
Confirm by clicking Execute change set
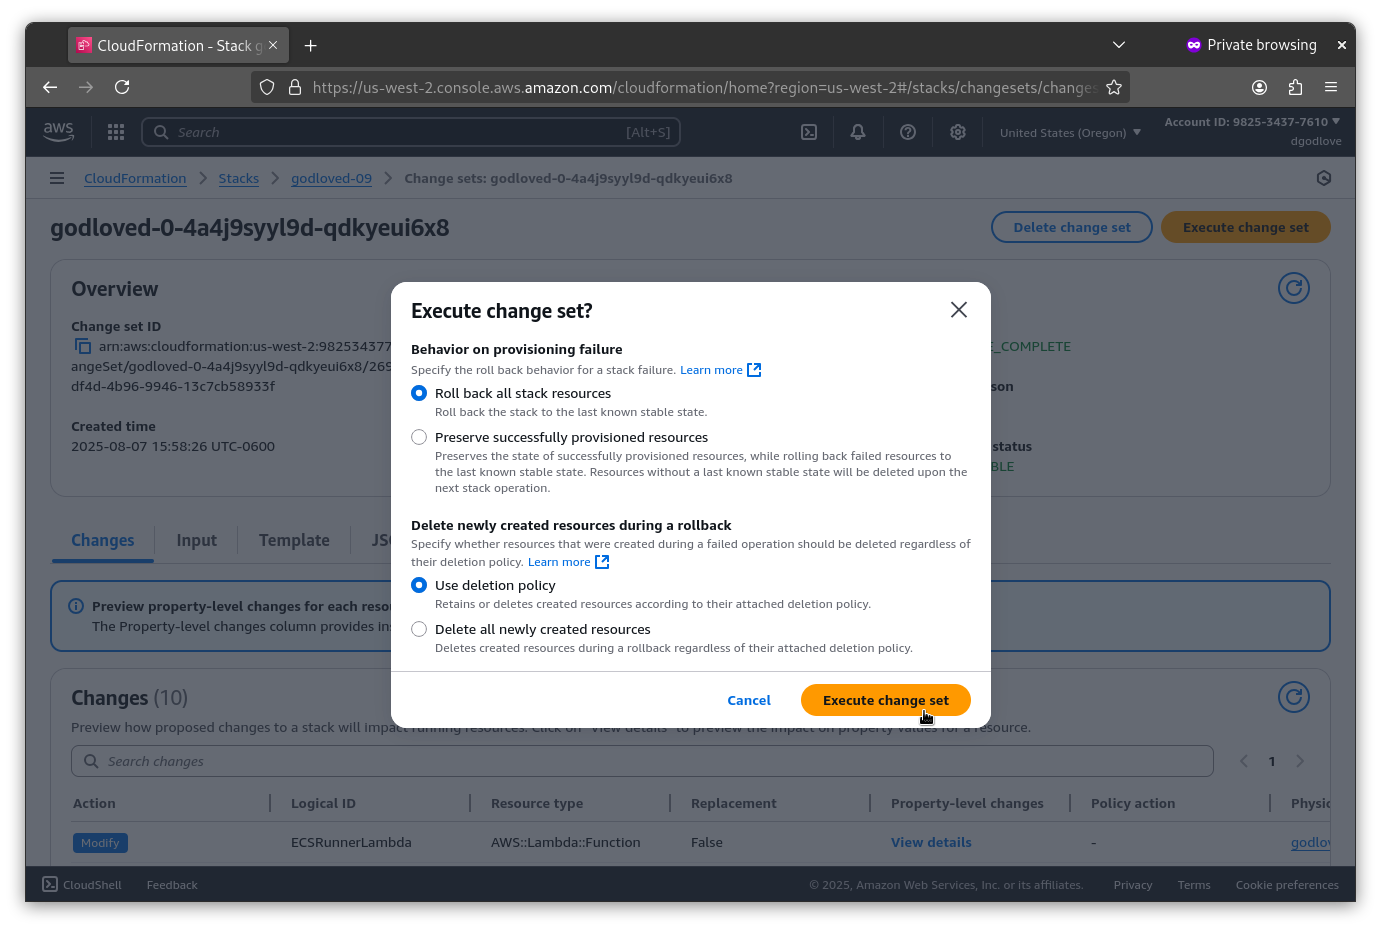885,700
